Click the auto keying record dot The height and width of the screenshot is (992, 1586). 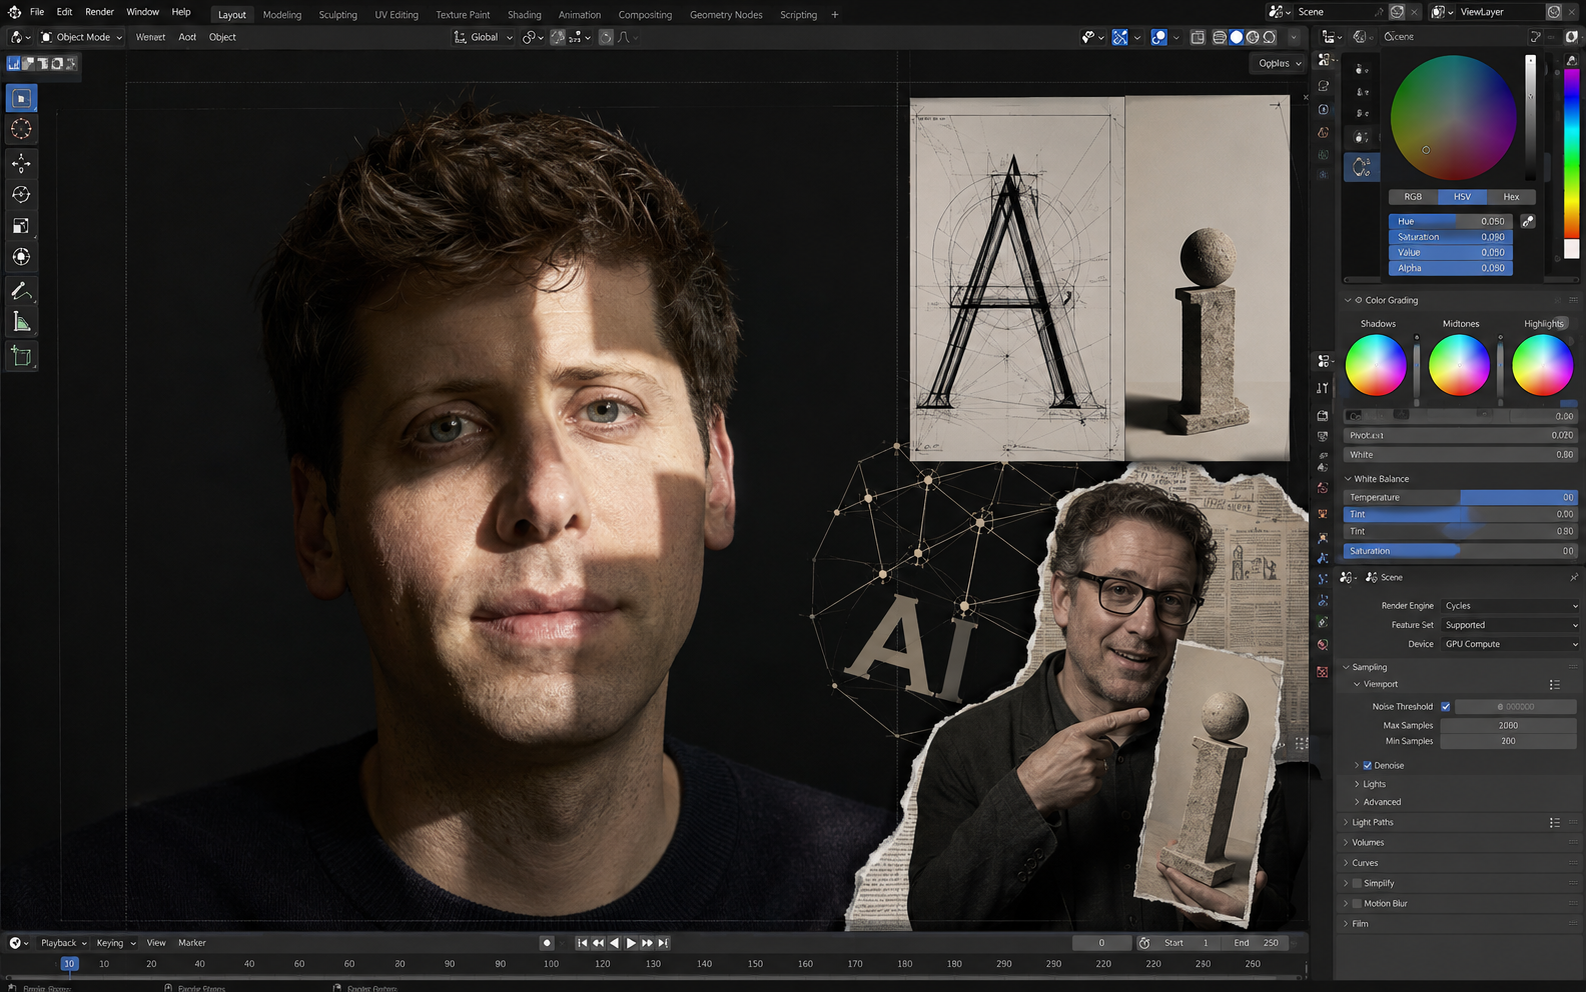pos(546,943)
